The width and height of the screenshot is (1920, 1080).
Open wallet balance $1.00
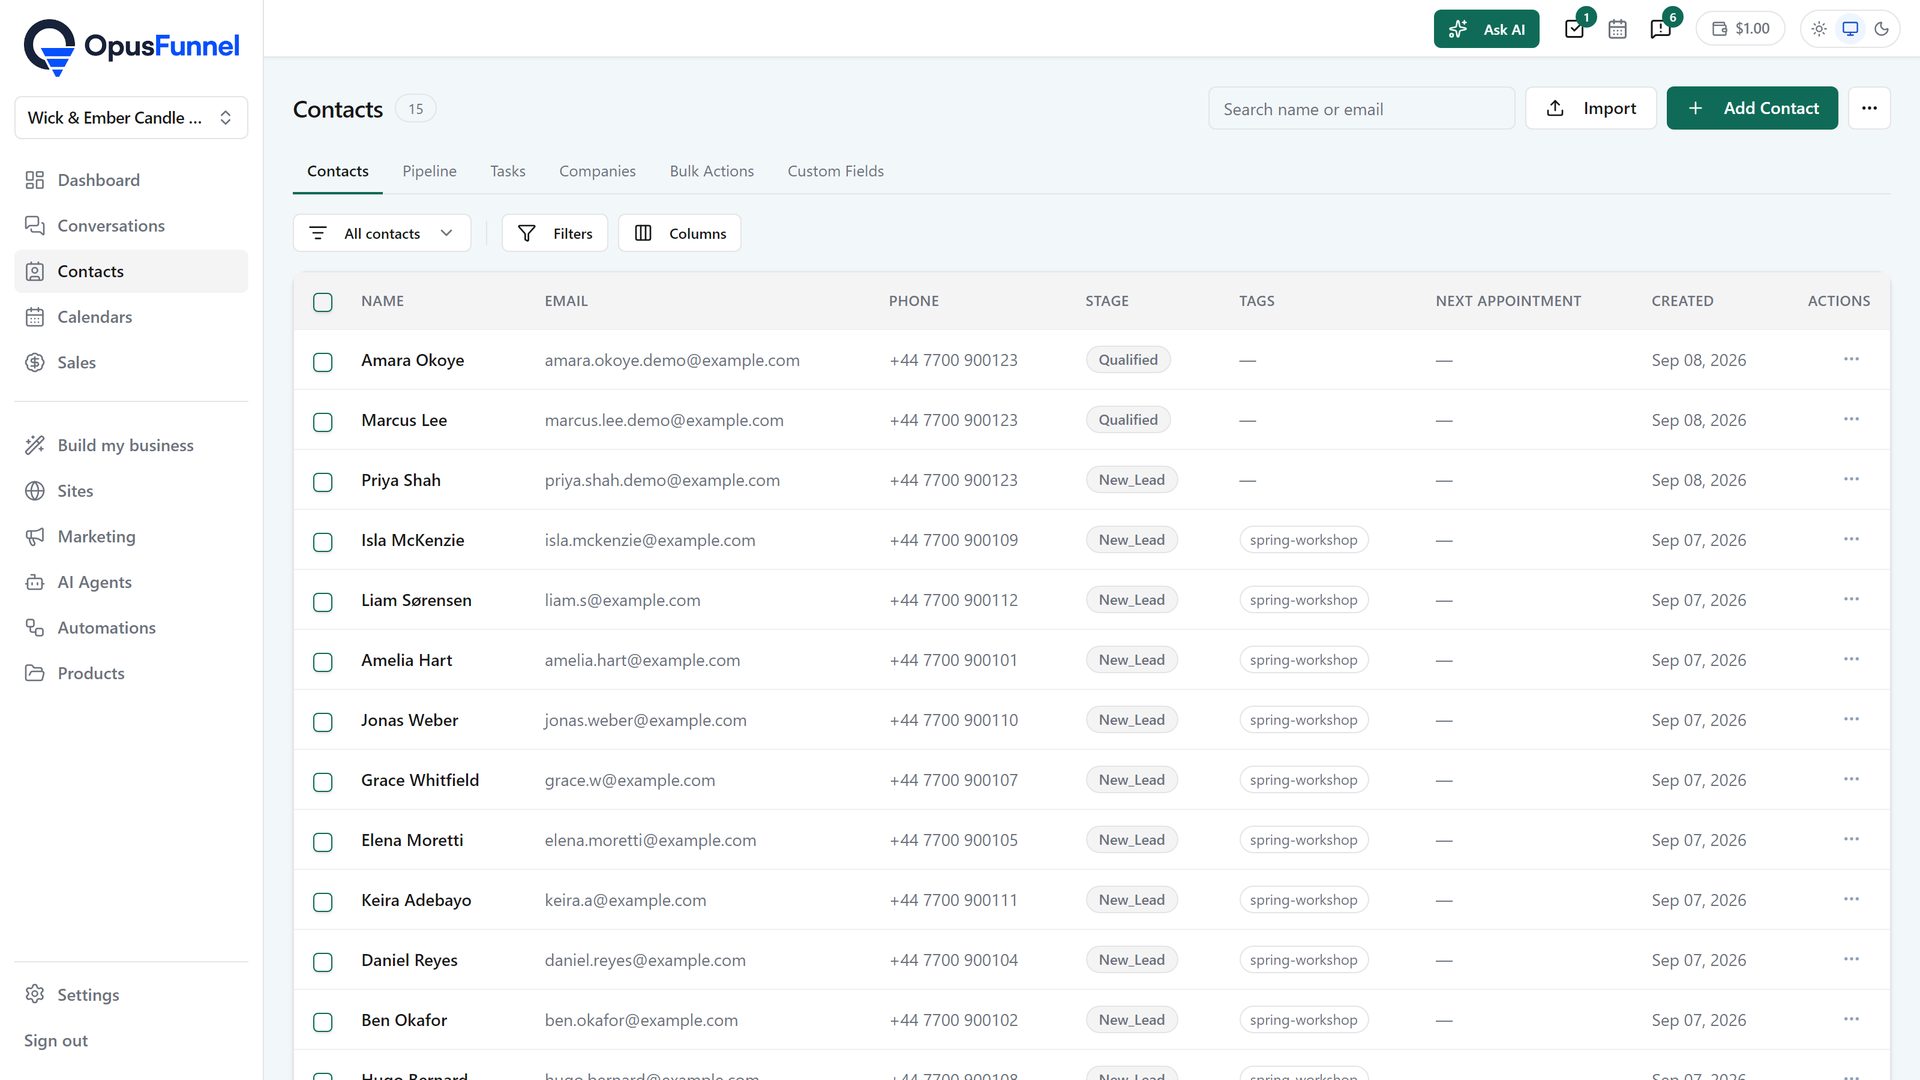pyautogui.click(x=1740, y=29)
